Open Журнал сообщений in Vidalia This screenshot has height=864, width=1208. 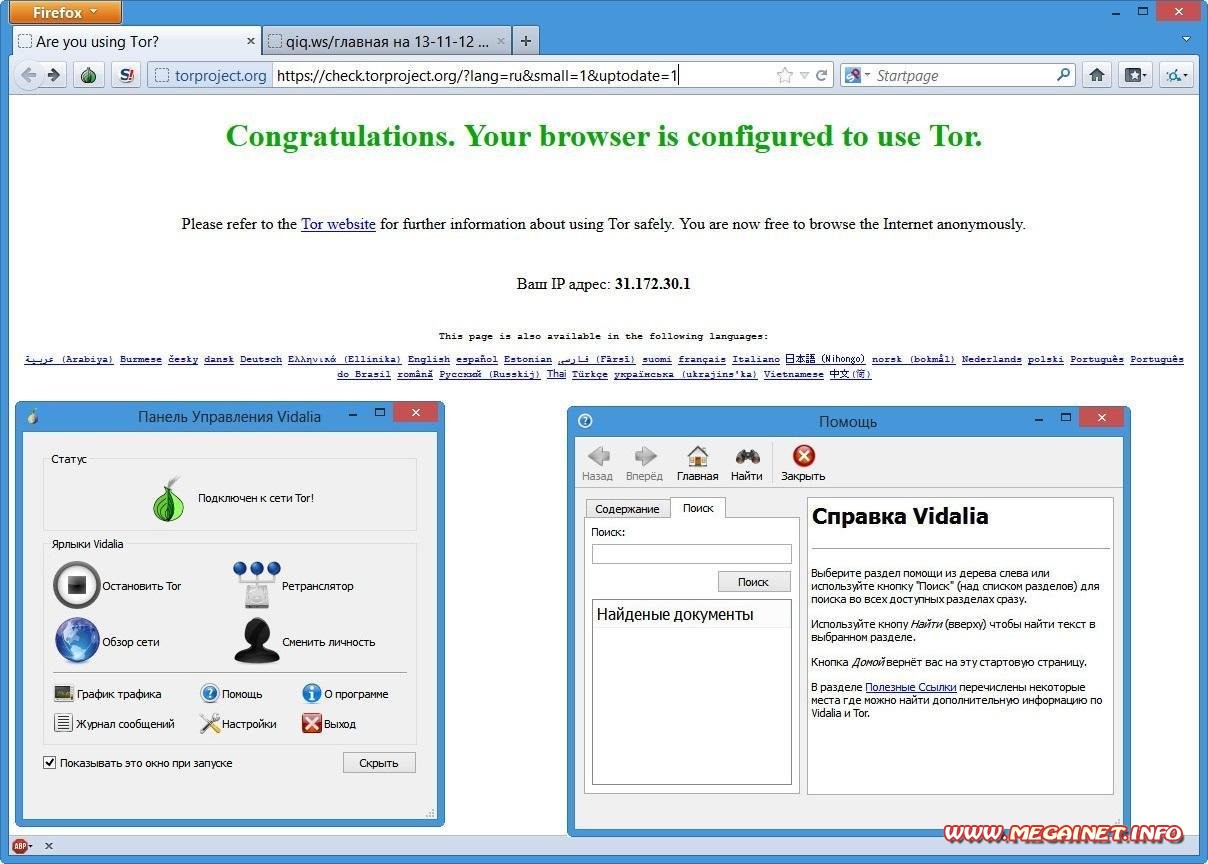[x=114, y=723]
